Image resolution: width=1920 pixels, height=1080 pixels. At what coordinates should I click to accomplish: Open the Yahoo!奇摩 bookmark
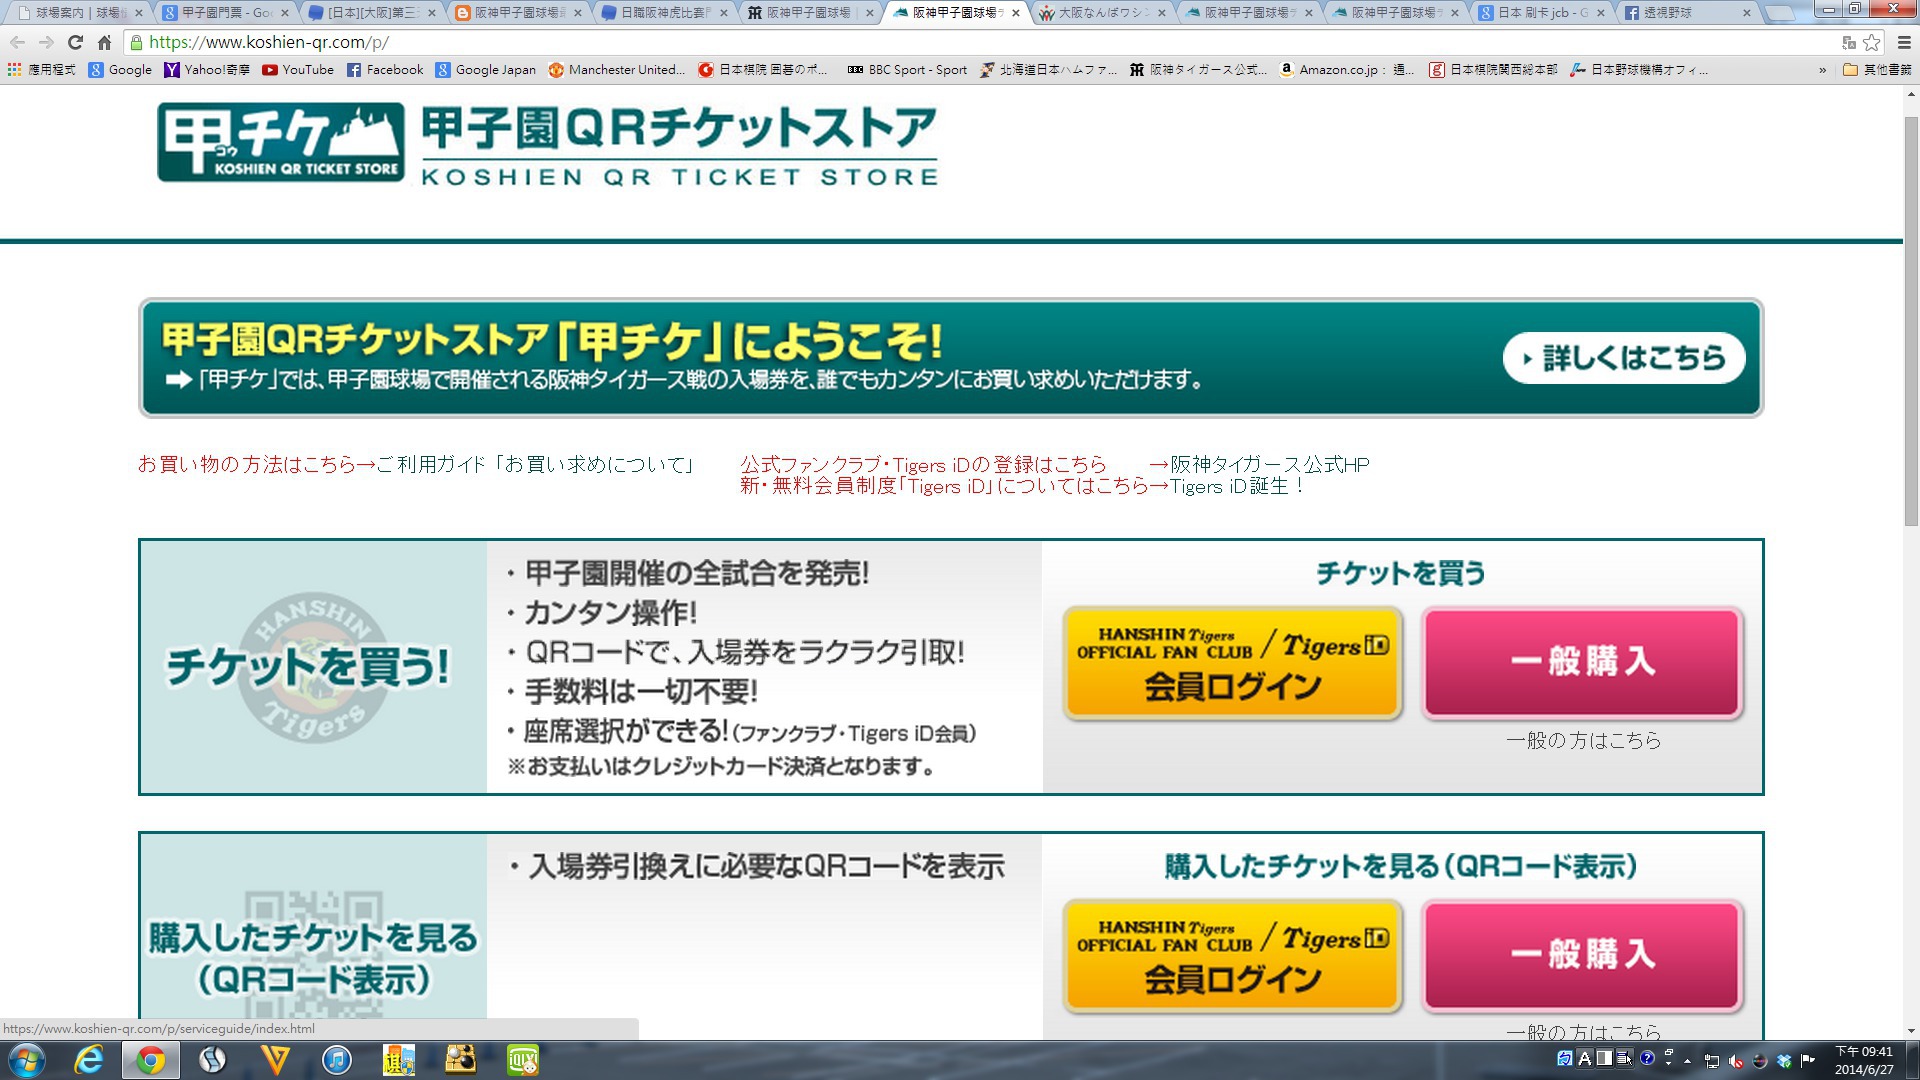(x=207, y=69)
